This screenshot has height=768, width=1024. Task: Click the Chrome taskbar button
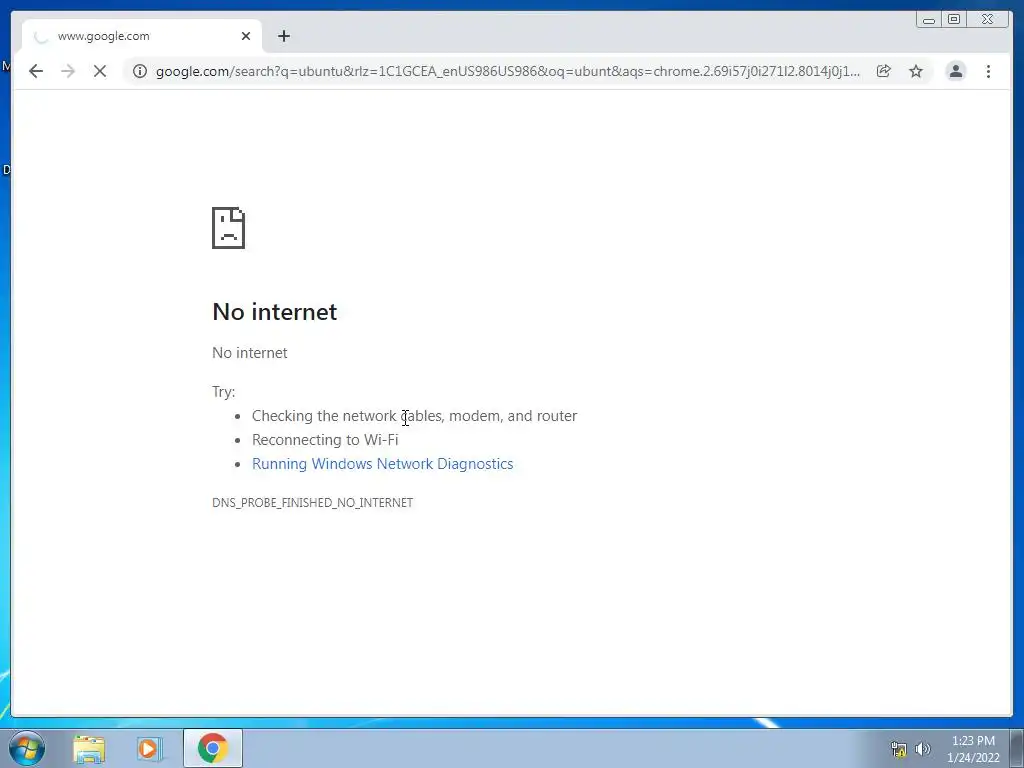(212, 748)
